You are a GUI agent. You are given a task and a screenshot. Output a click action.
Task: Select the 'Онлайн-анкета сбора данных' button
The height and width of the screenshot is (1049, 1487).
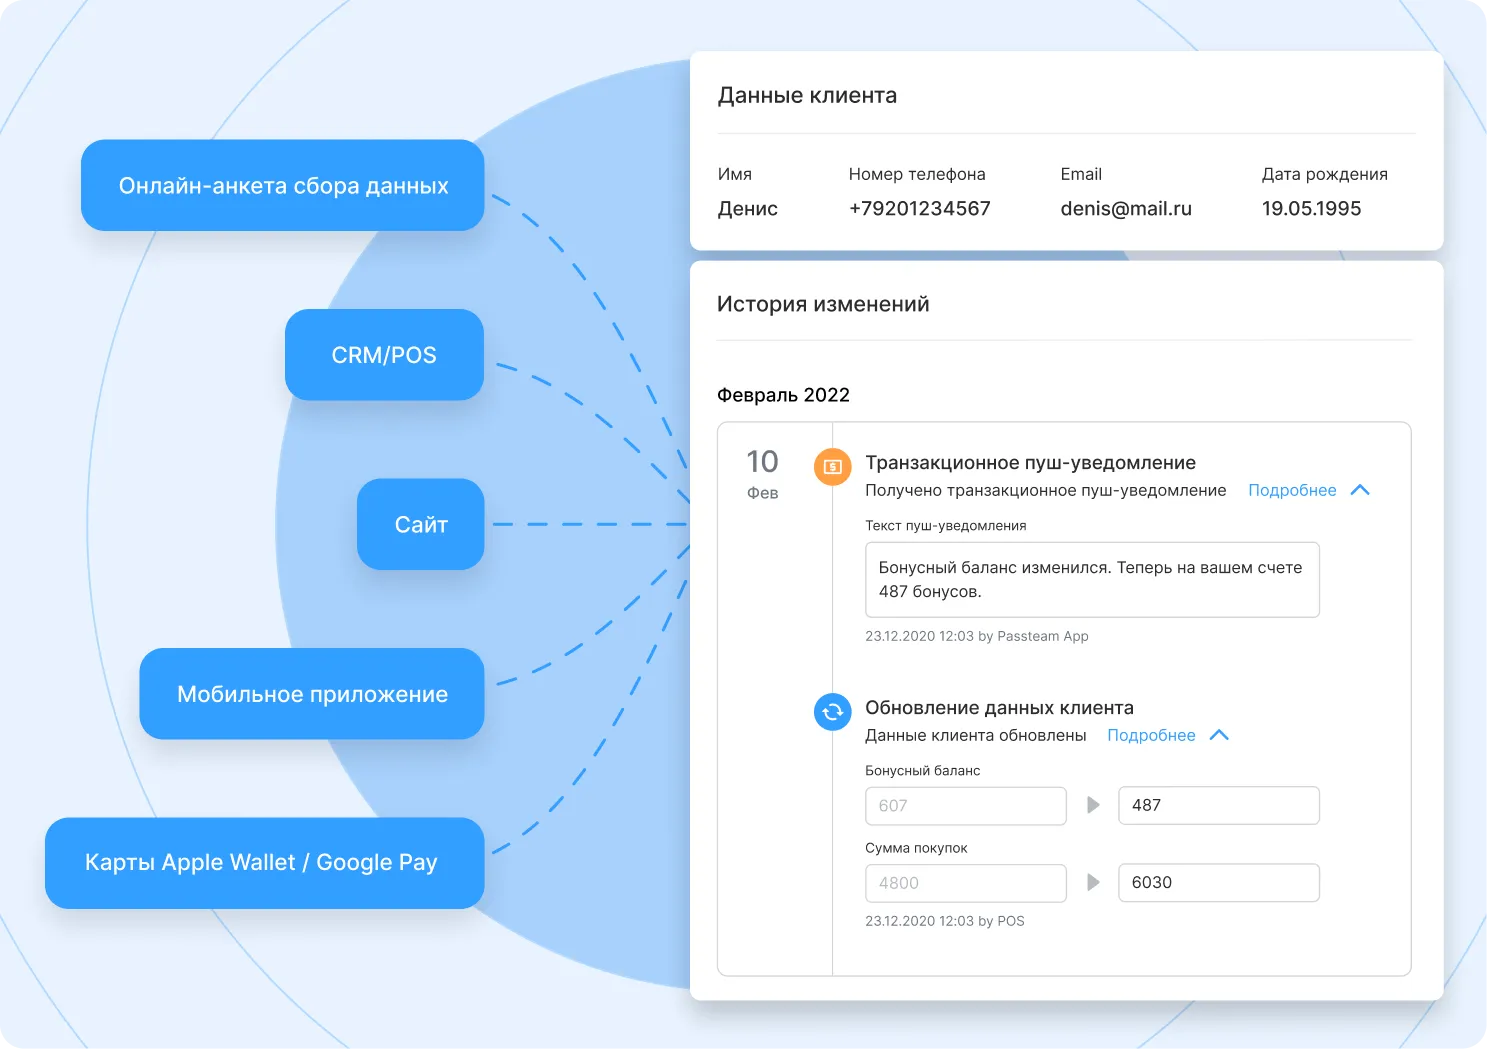(283, 186)
